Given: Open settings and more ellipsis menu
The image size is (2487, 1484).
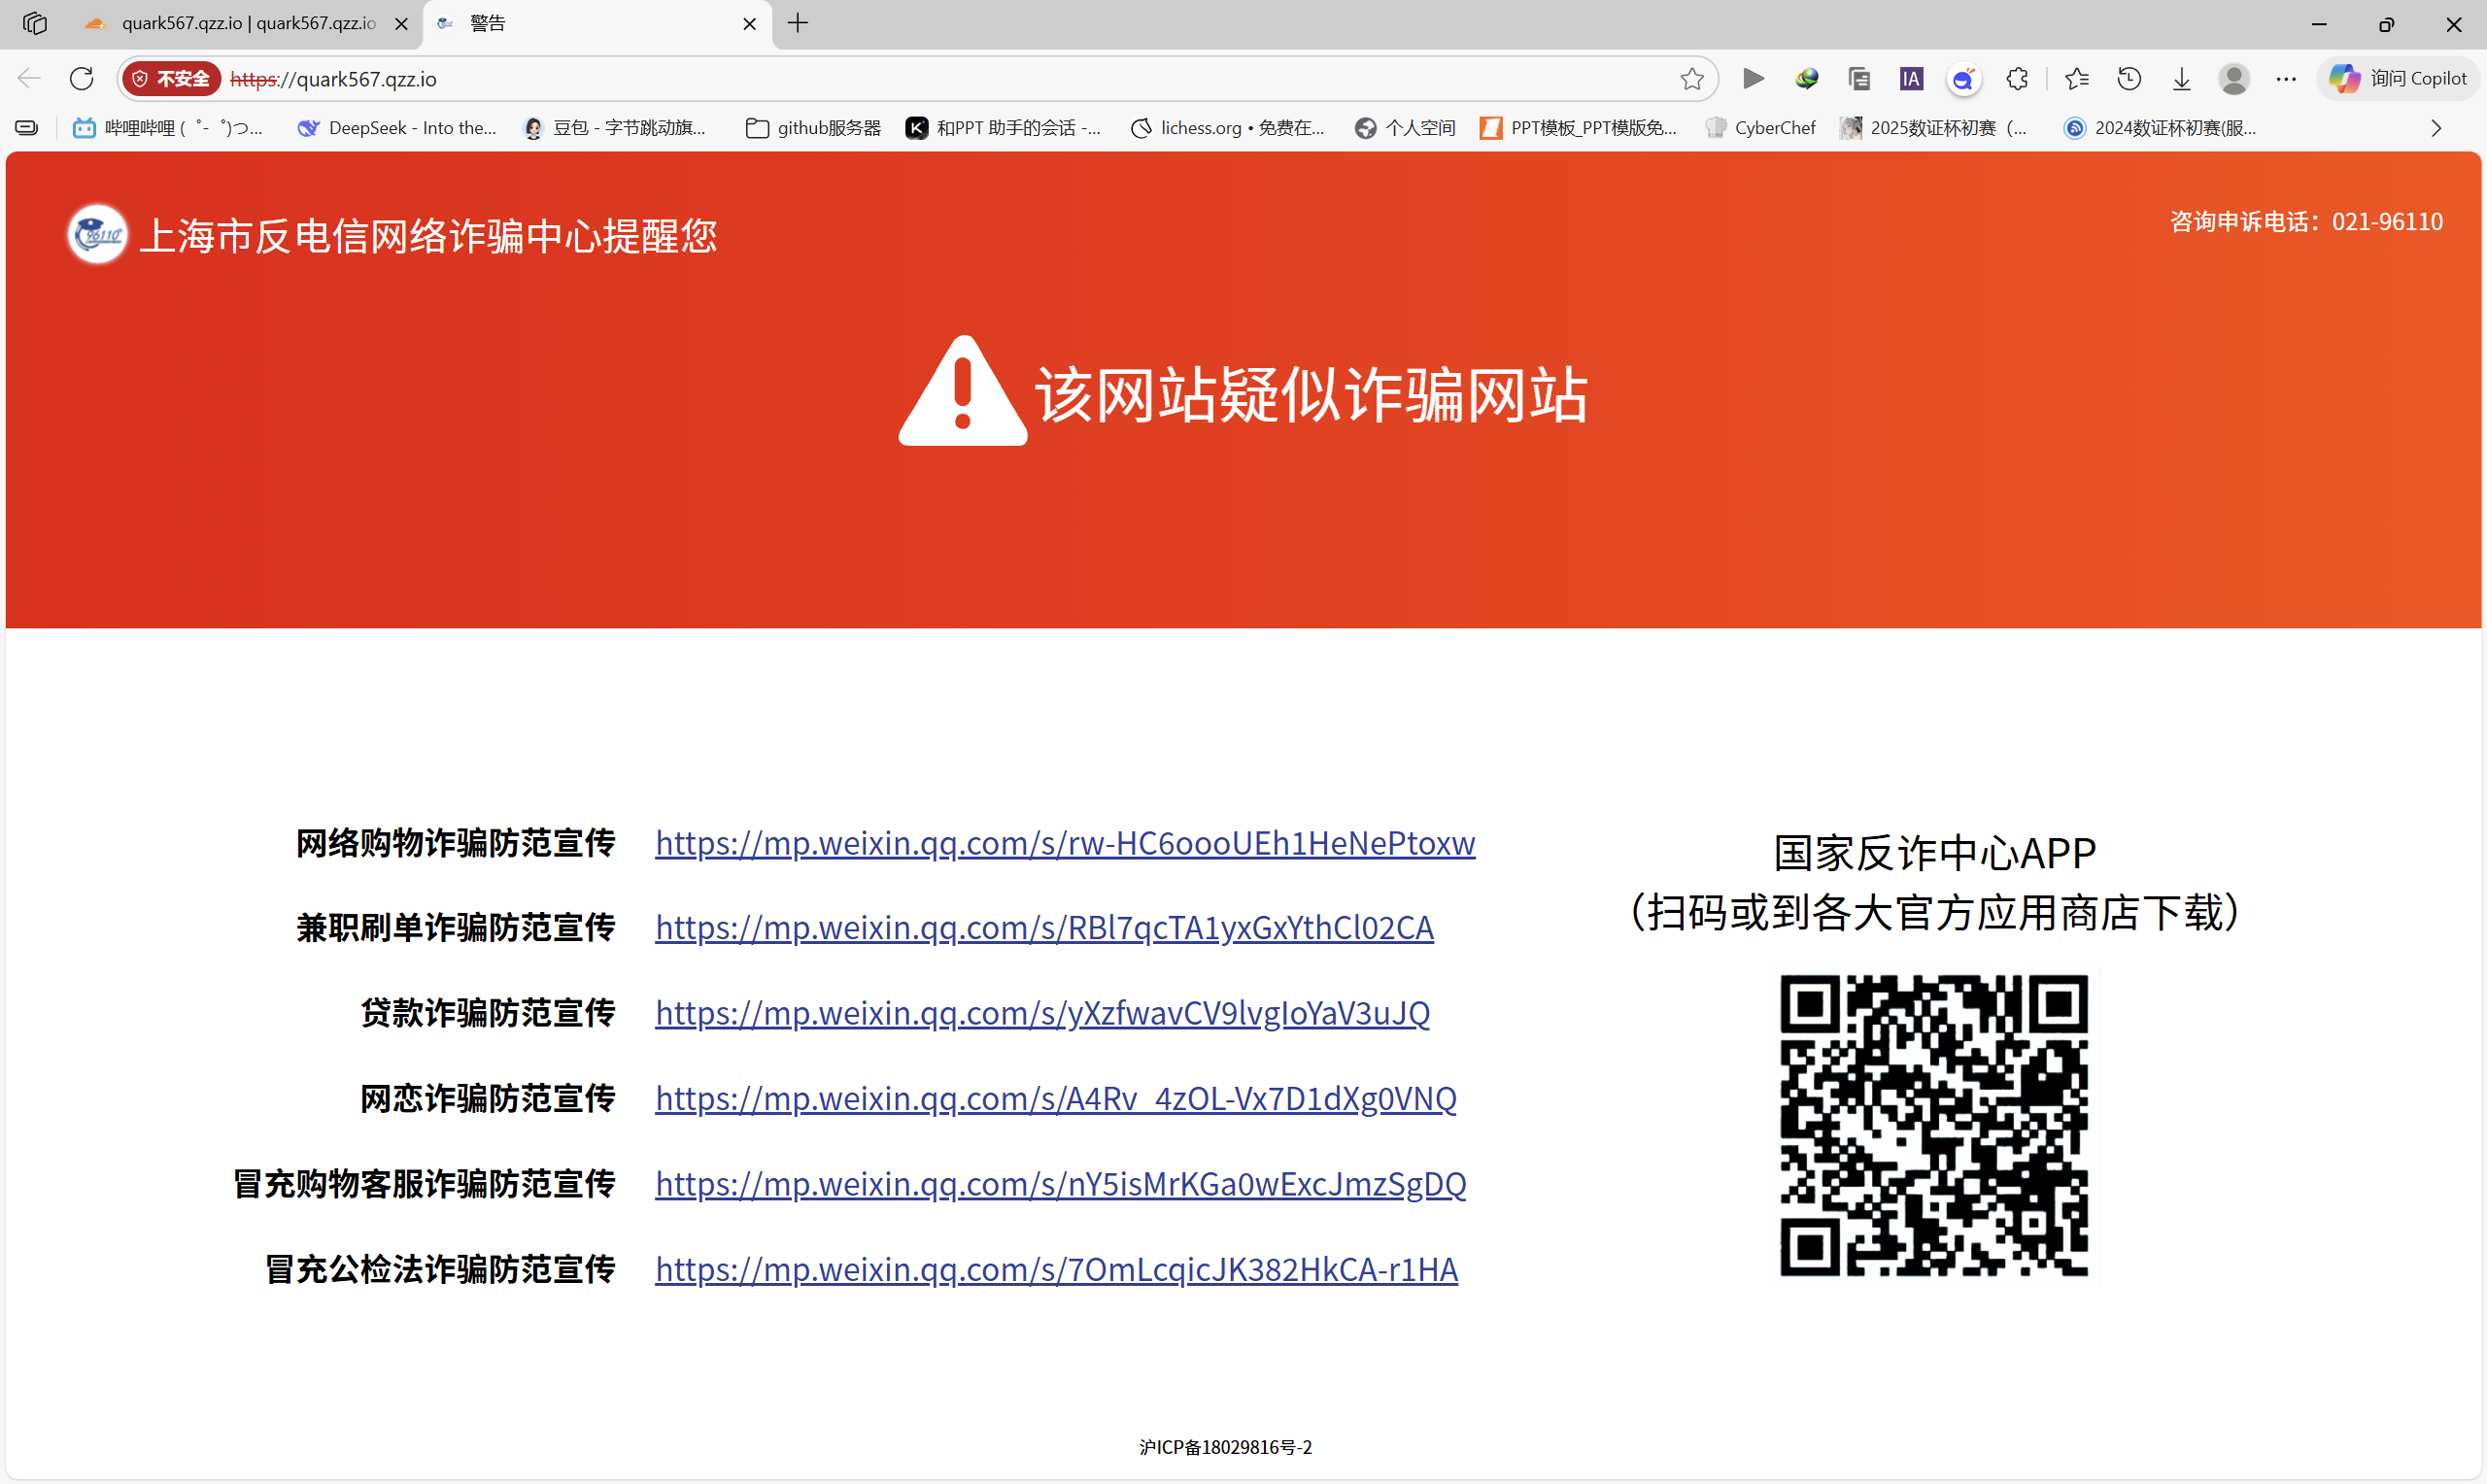Looking at the screenshot, I should coord(2286,78).
